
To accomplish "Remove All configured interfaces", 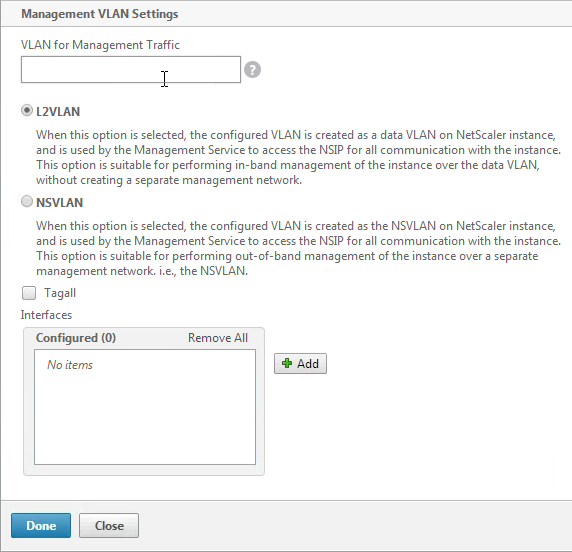I will 218,338.
